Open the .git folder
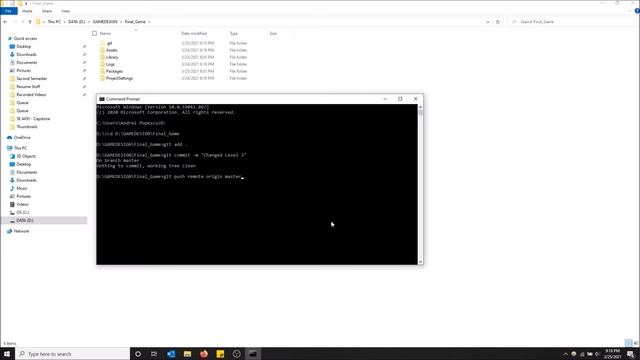 coord(109,43)
